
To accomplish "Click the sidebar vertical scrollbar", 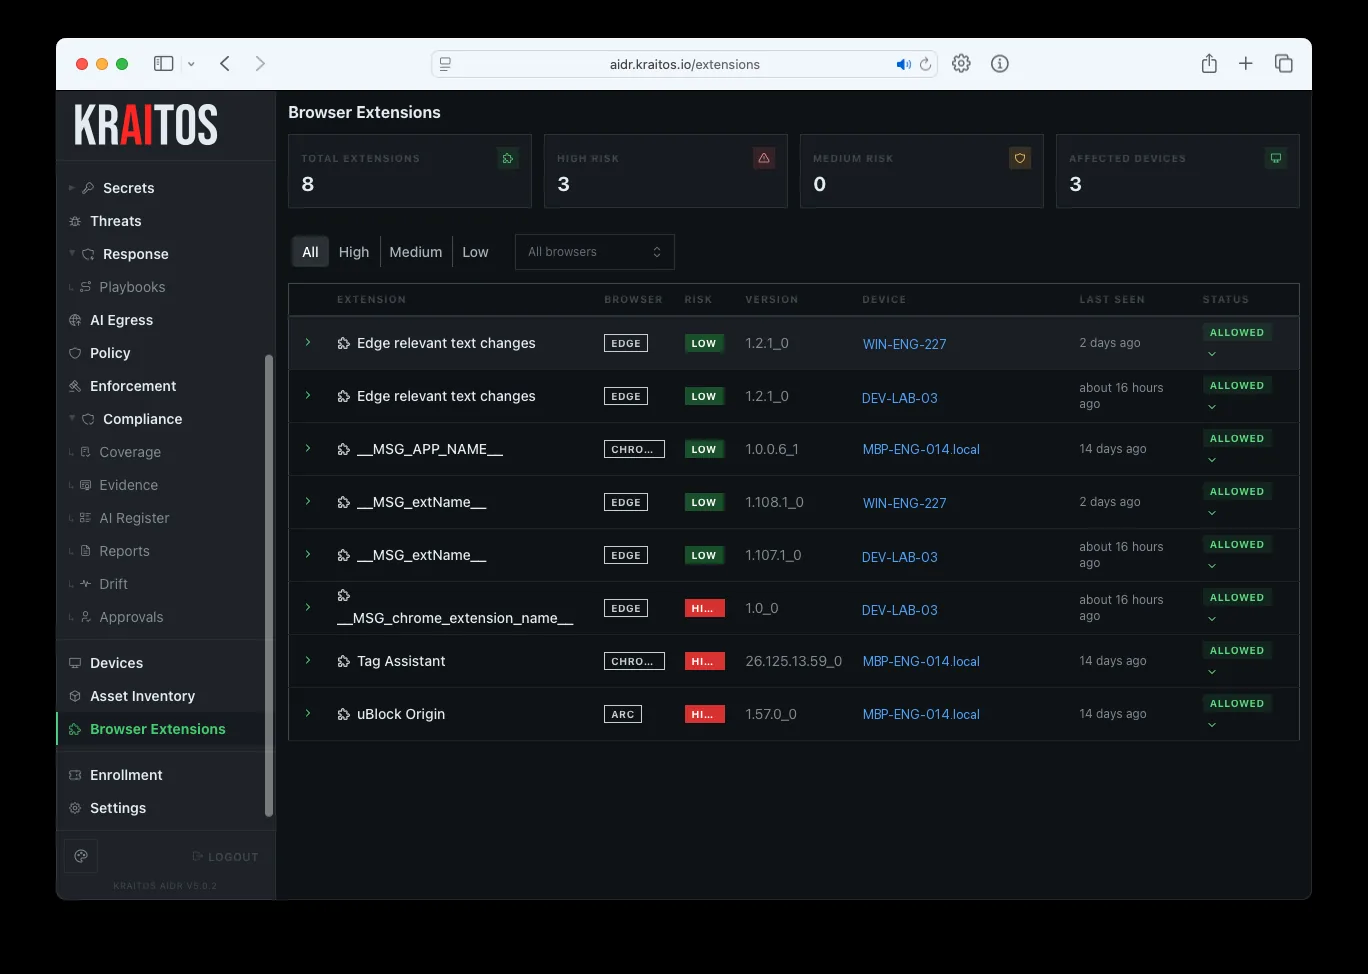I will tap(268, 586).
